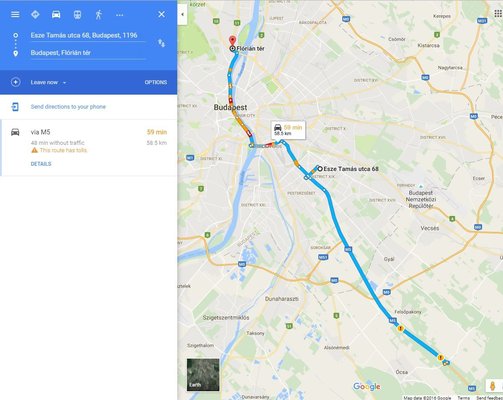Edit destination Budapest, Flórián tér field

[88, 53]
